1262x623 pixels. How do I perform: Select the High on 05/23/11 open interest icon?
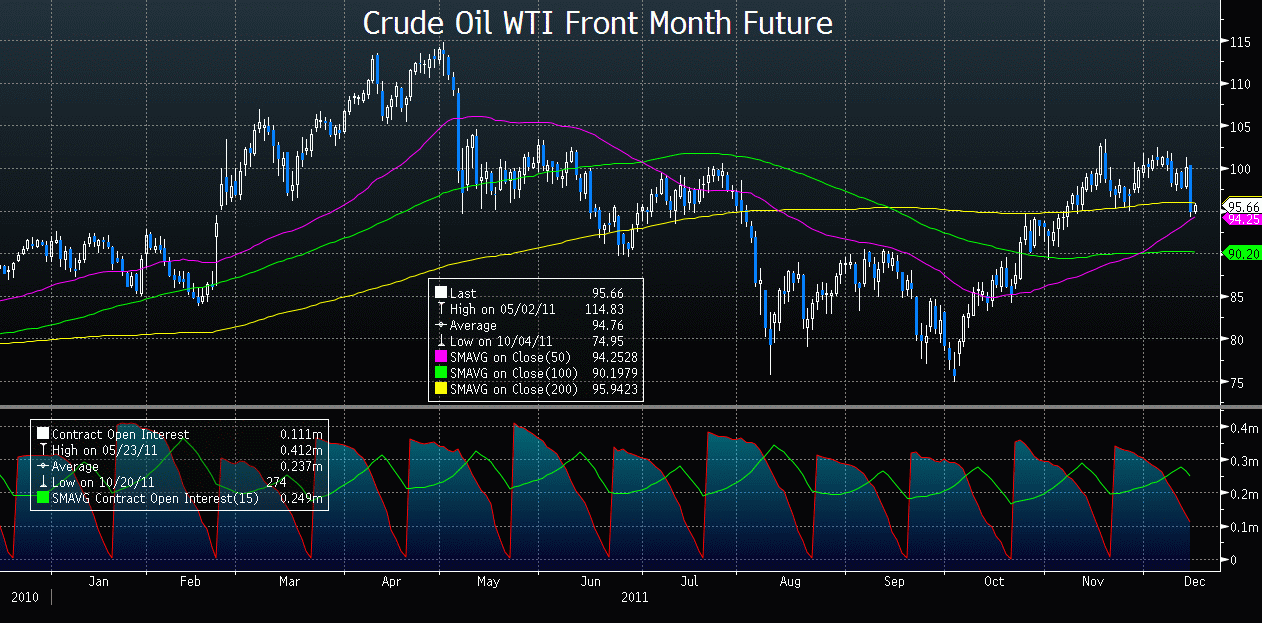pyautogui.click(x=43, y=450)
